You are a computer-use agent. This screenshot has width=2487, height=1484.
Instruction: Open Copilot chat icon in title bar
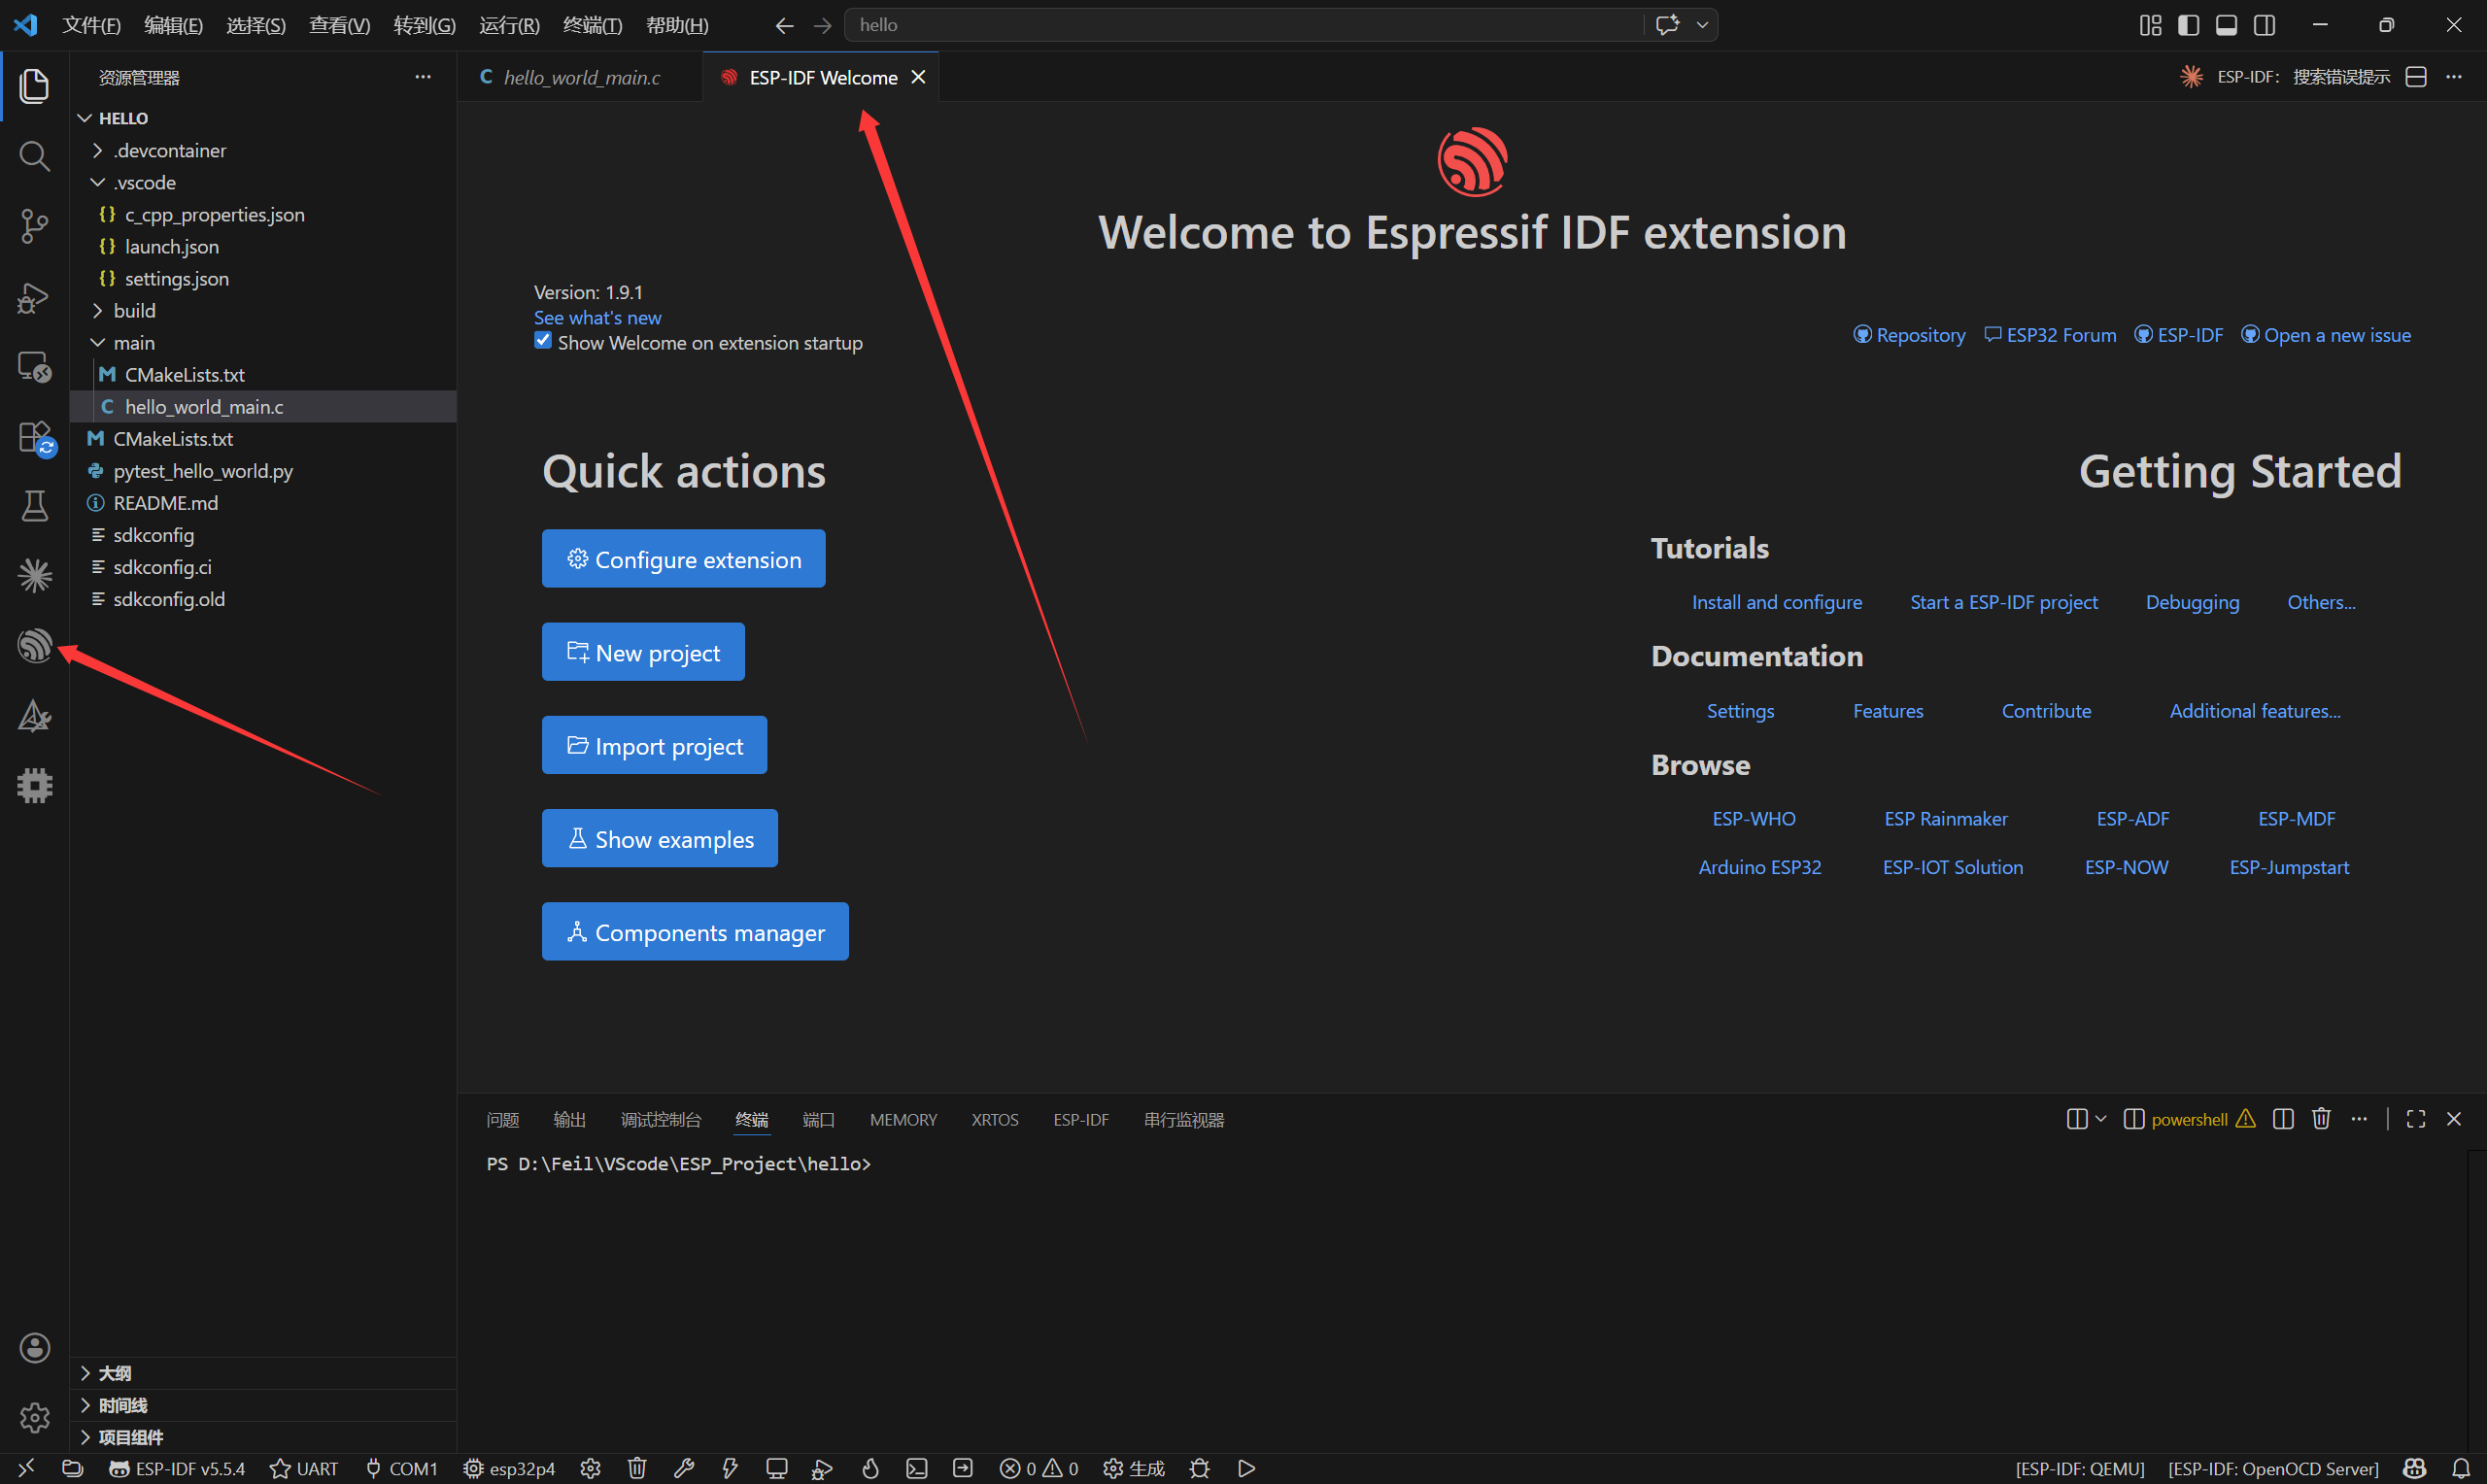(x=1667, y=25)
